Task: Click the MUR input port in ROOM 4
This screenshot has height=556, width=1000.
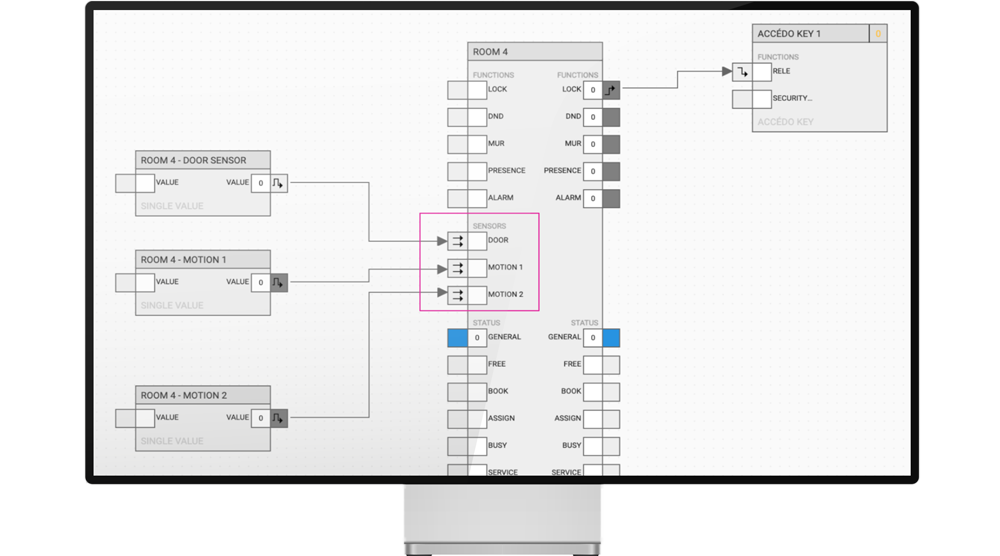Action: (457, 144)
